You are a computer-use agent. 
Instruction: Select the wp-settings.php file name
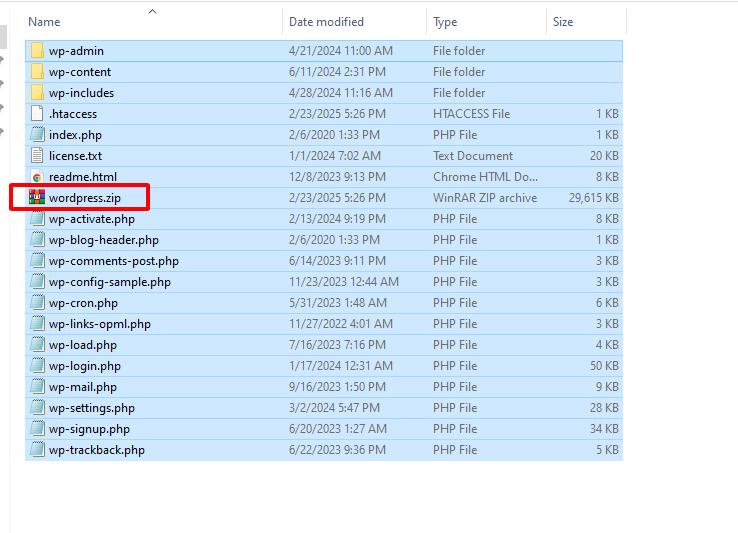[x=91, y=408]
